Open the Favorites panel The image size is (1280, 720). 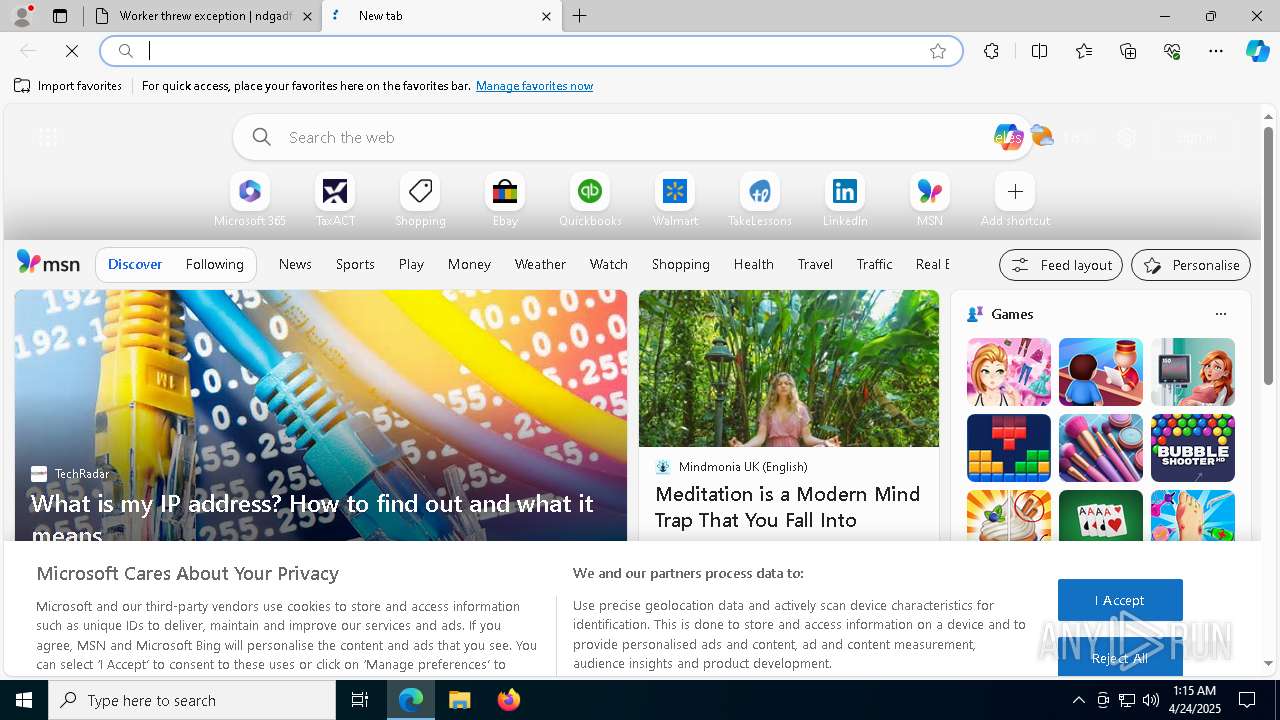1084,51
